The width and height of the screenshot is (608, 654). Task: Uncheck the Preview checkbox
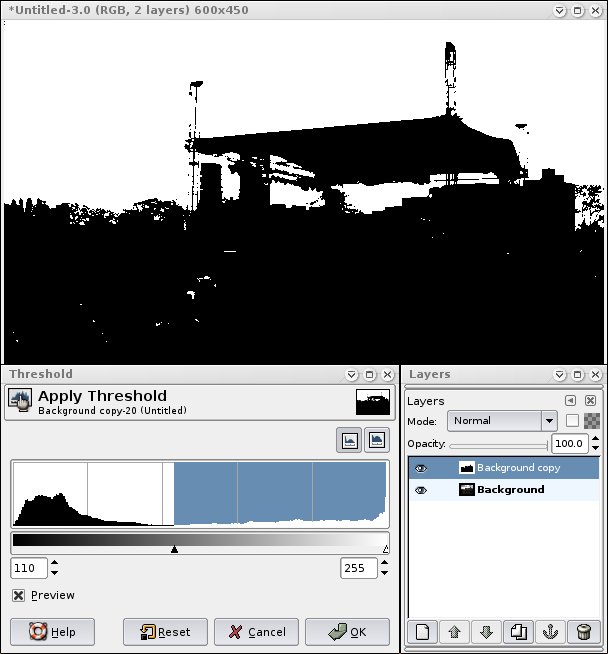pyautogui.click(x=18, y=596)
